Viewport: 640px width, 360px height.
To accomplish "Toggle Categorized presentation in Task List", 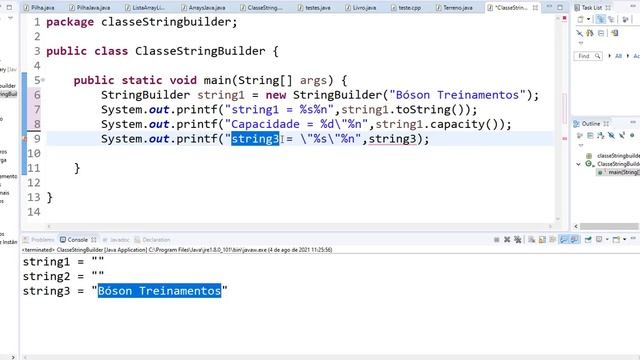I will 600,19.
